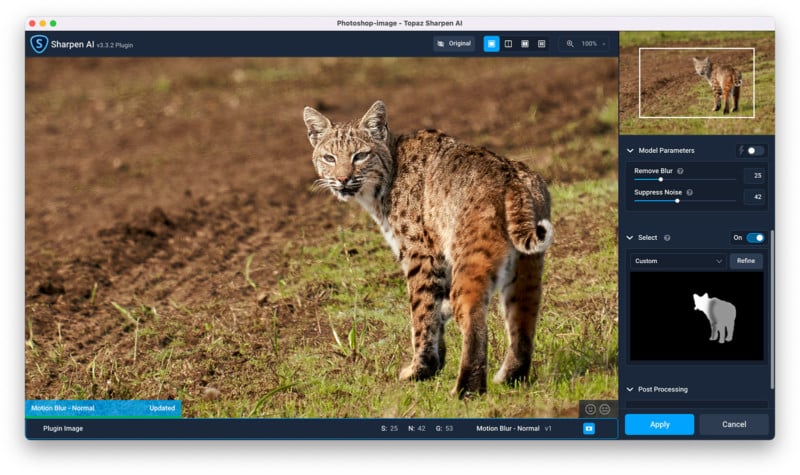
Task: Click the bobcat mask preview thumbnail
Action: coord(697,316)
